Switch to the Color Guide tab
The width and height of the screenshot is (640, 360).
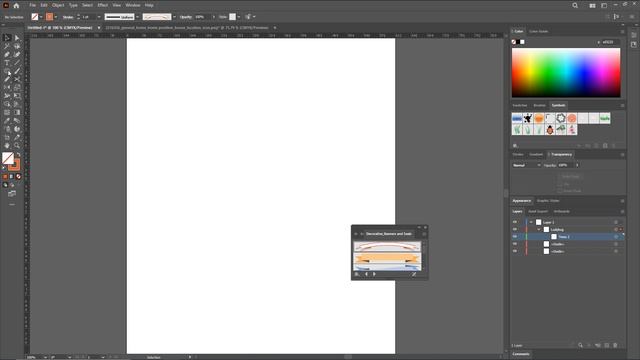538,31
